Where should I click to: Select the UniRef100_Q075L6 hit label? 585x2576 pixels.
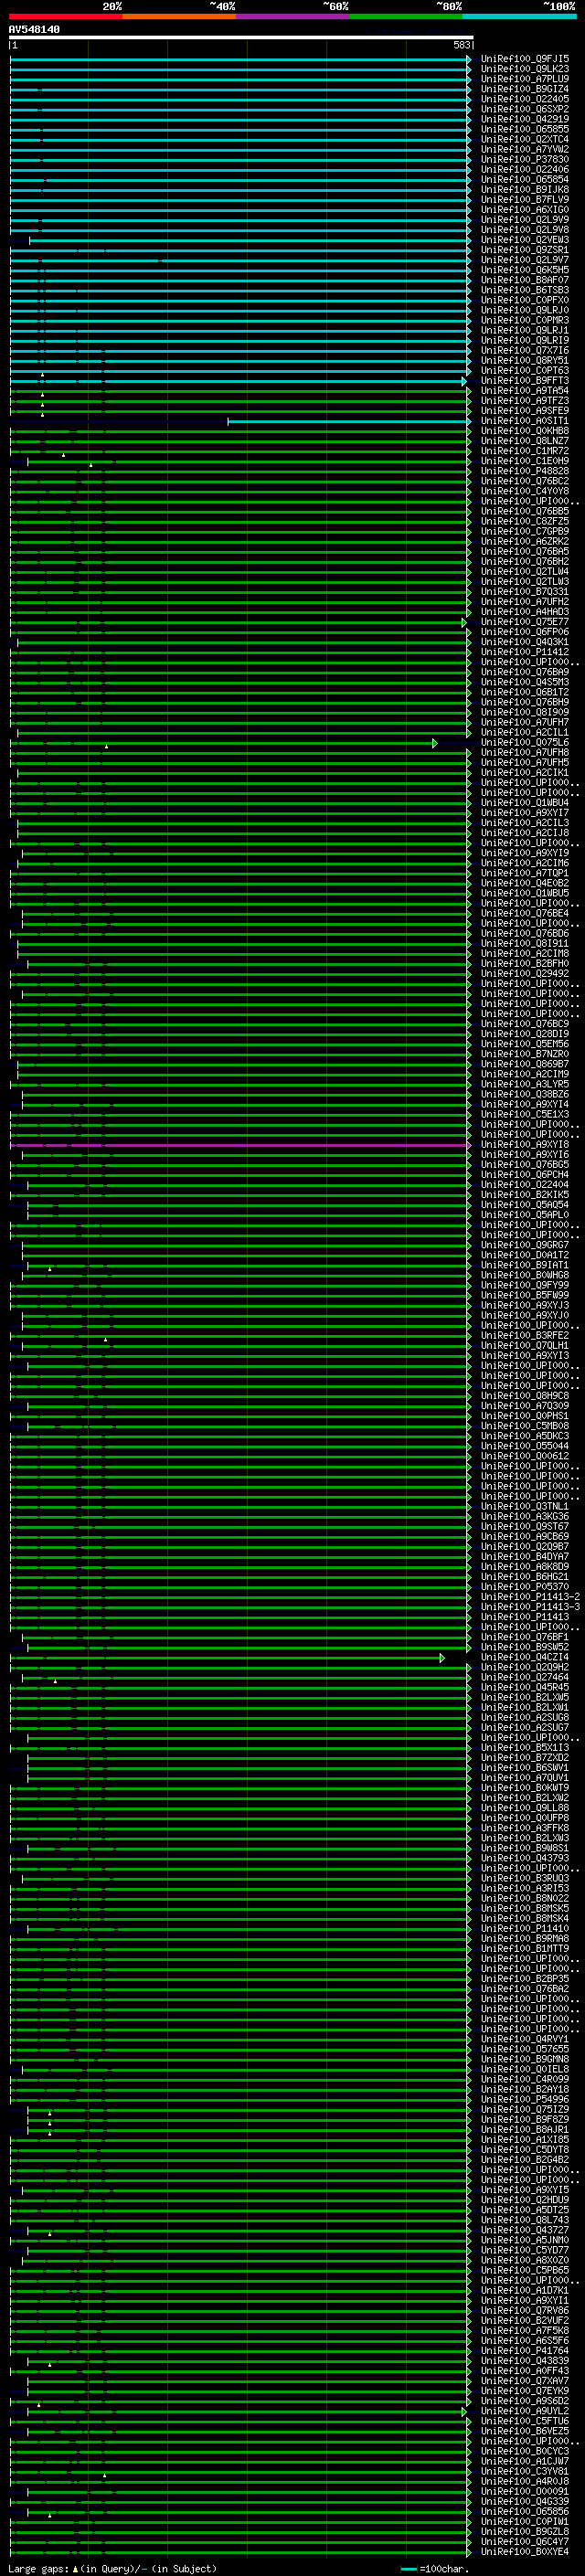tap(525, 743)
